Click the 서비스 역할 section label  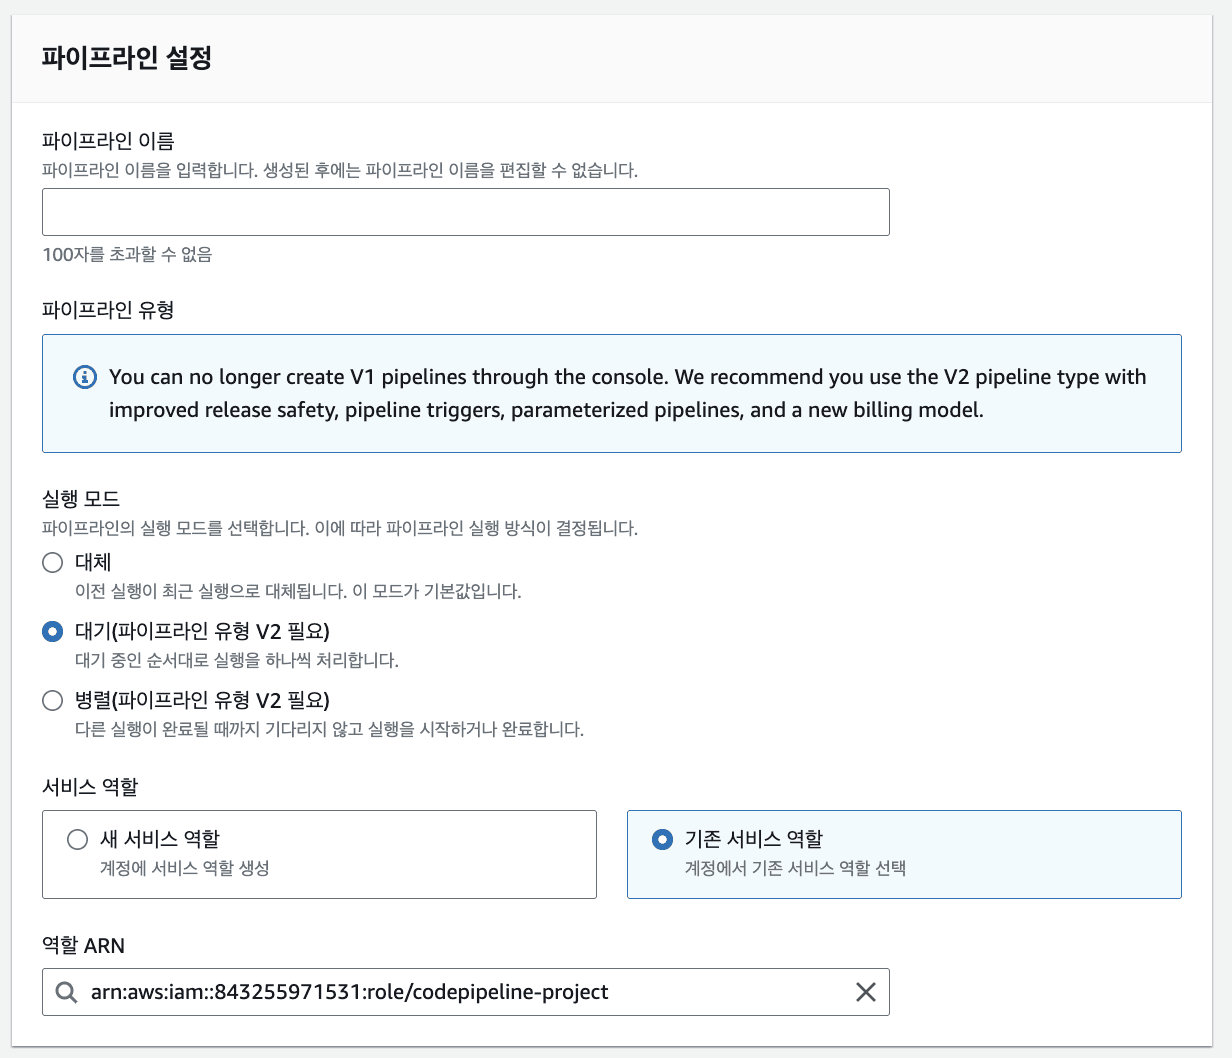(90, 787)
